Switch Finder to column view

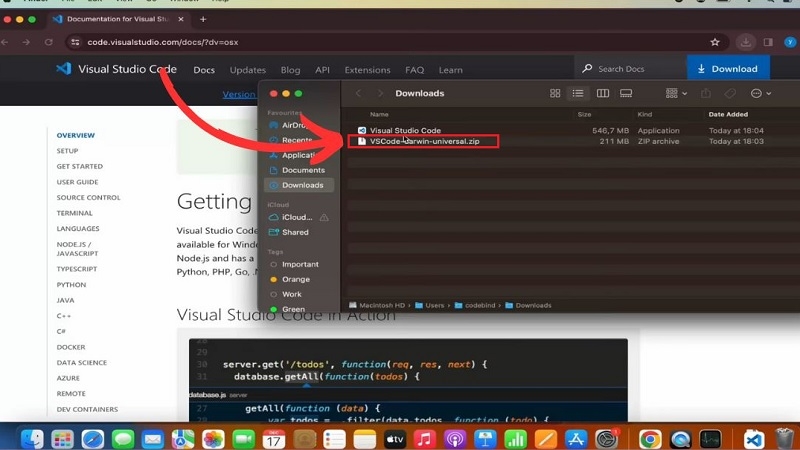pyautogui.click(x=603, y=93)
